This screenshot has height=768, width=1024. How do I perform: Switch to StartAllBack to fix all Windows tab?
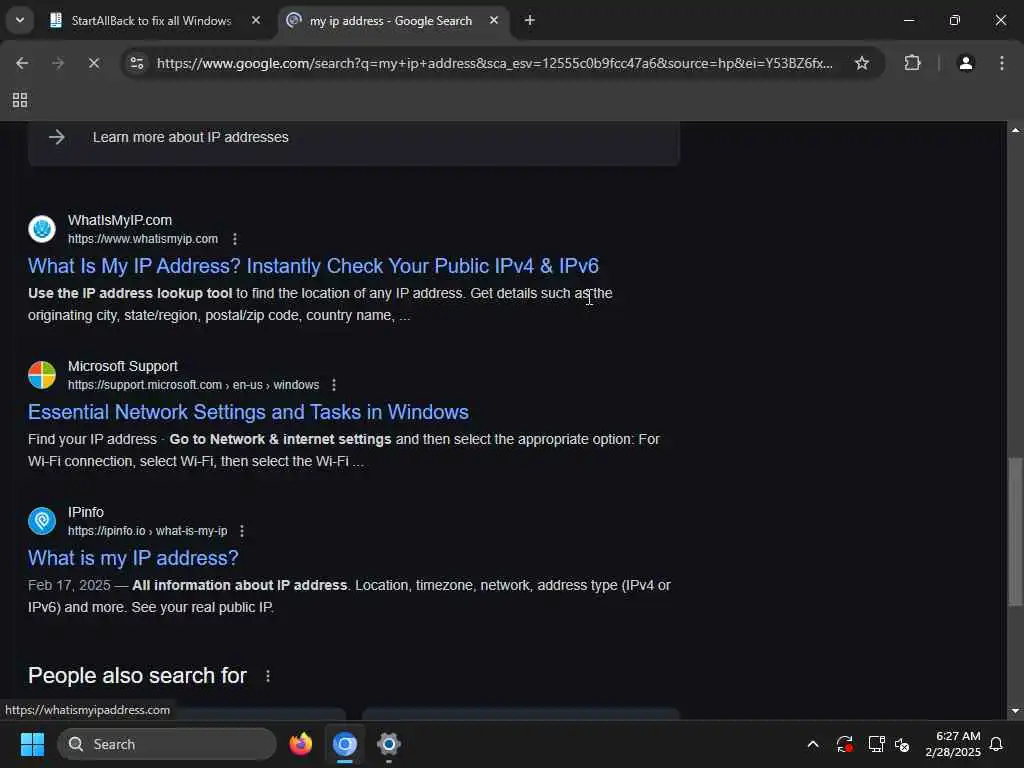click(x=150, y=21)
